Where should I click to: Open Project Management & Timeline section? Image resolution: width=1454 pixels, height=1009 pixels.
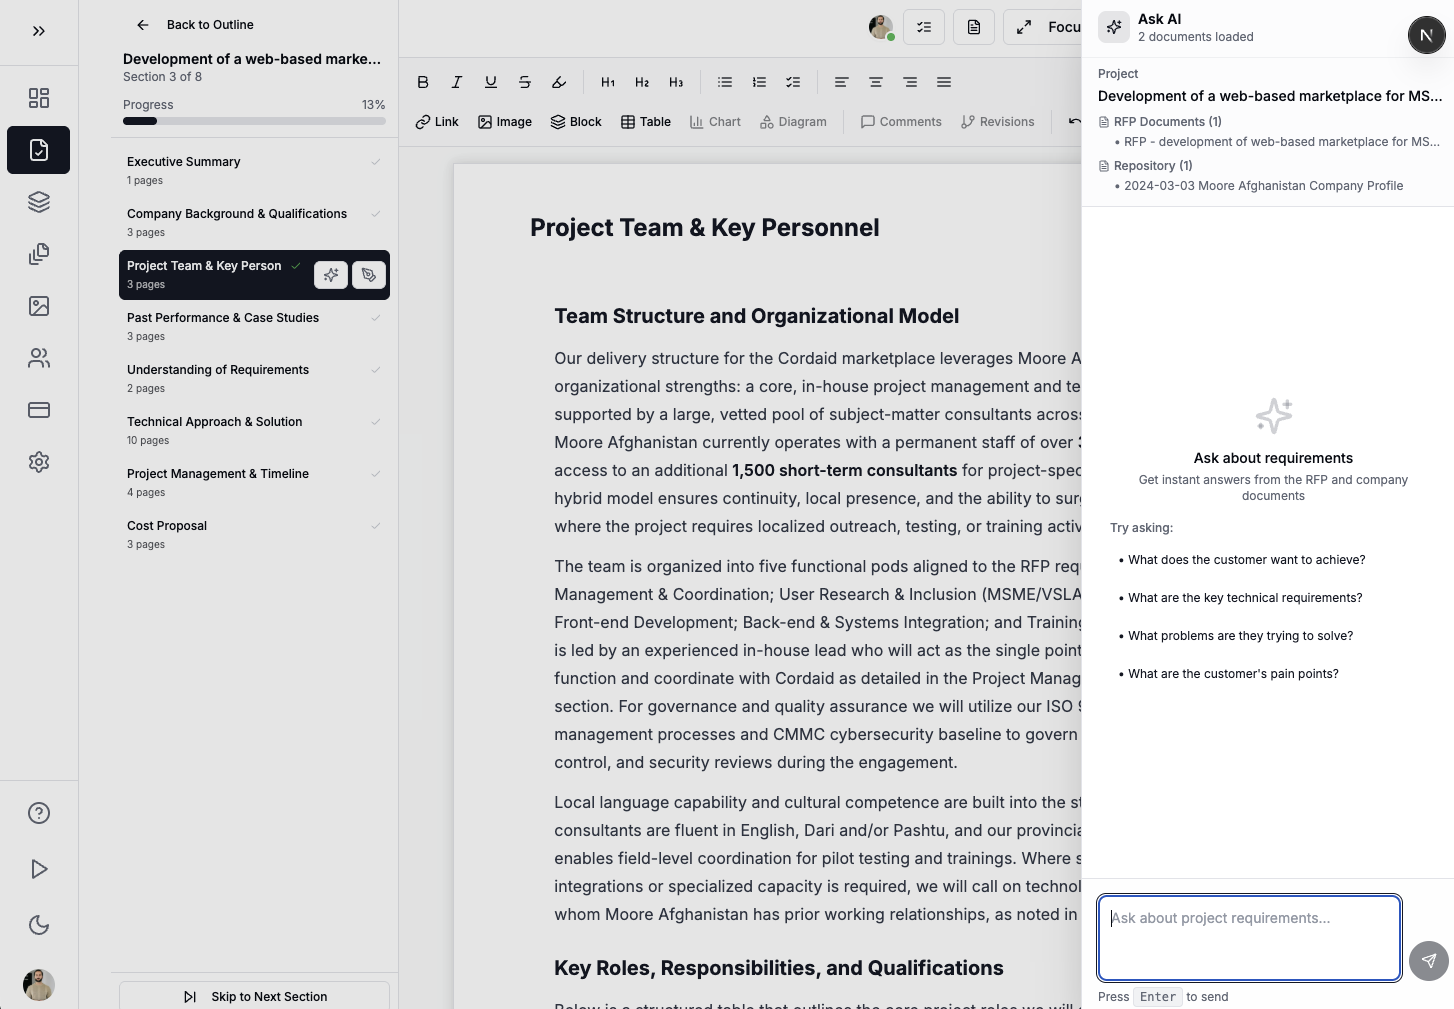click(x=254, y=483)
